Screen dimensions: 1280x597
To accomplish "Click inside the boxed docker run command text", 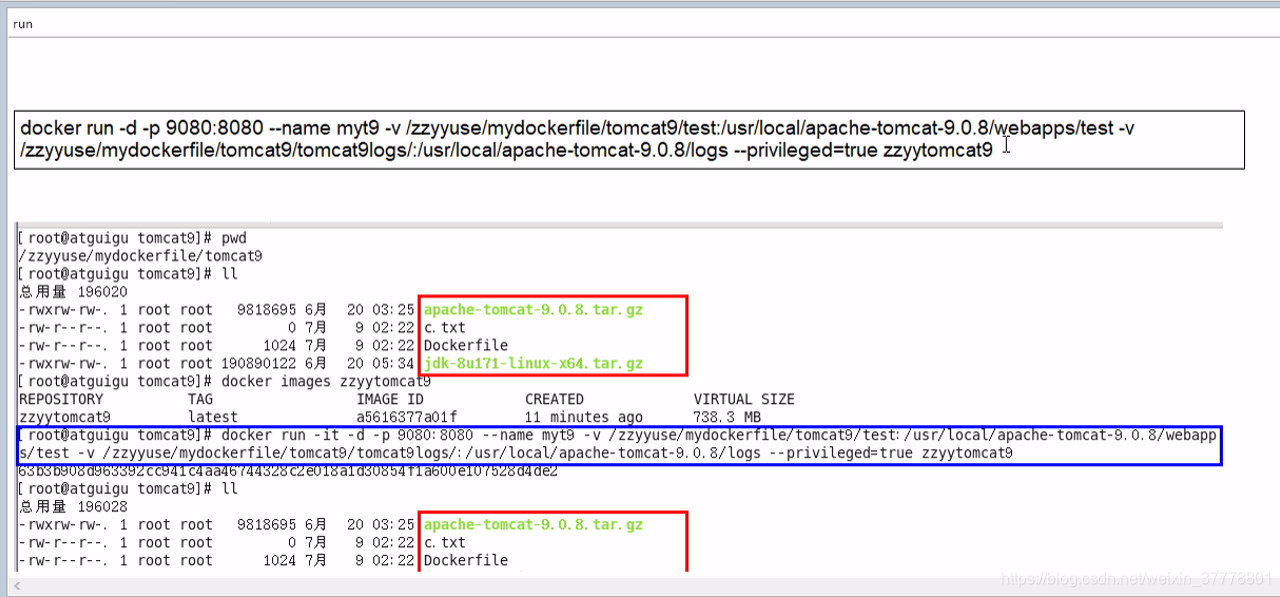I will [629, 139].
